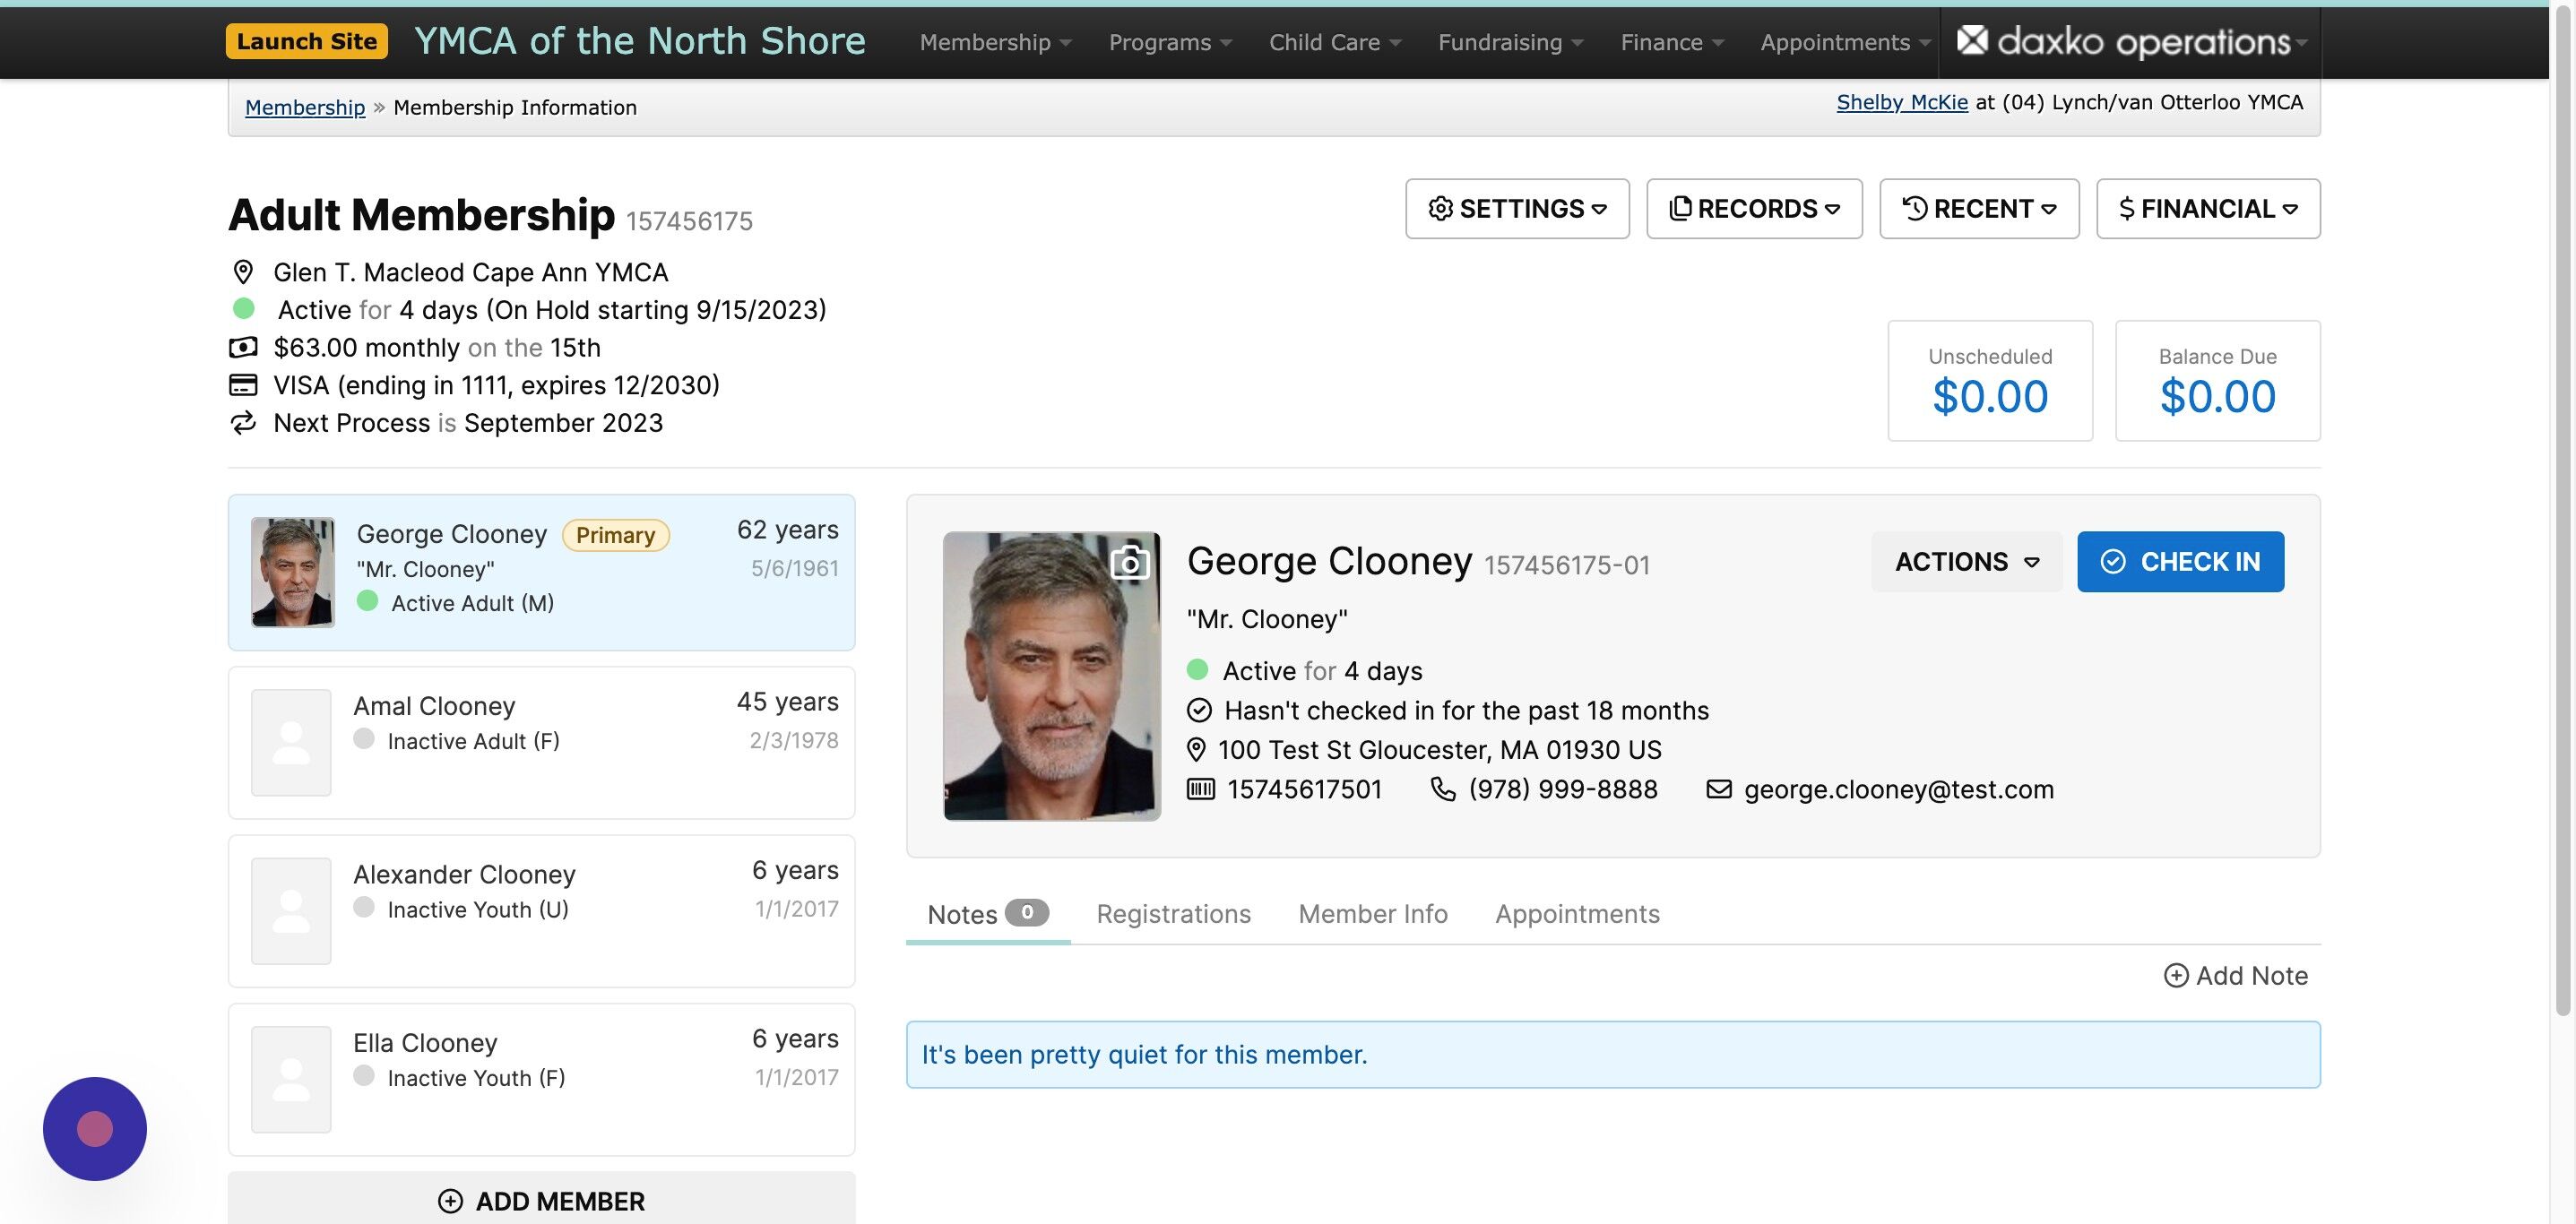Open the Actions dropdown for George Clooney
Viewport: 2576px width, 1224px height.
coord(1966,562)
